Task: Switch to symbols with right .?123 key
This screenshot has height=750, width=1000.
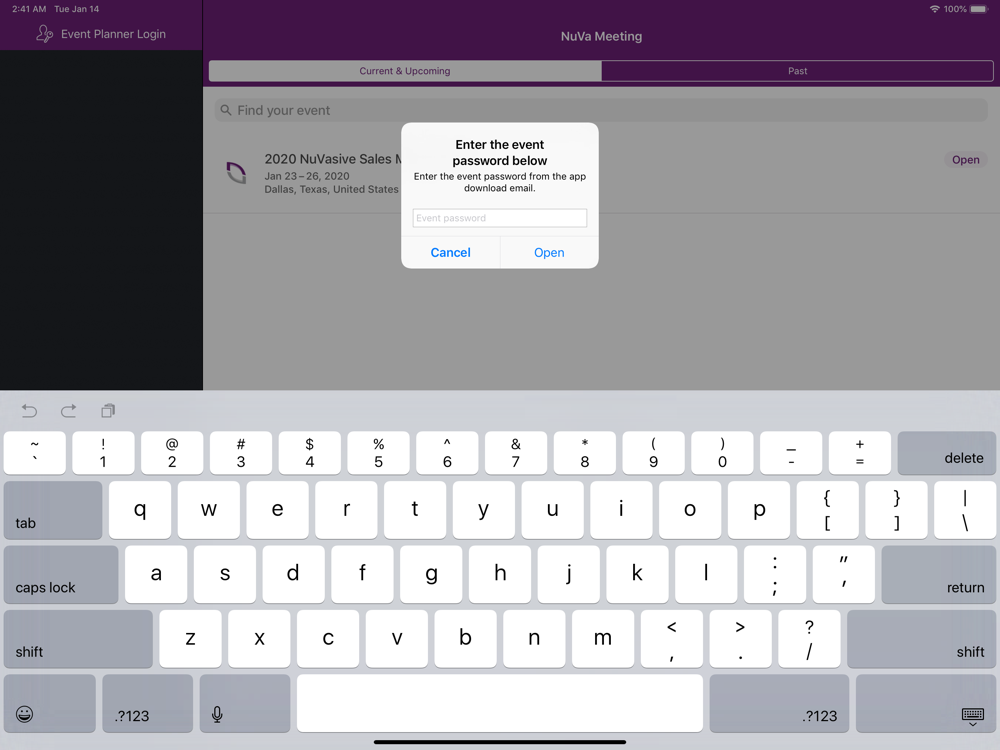Action: [779, 703]
